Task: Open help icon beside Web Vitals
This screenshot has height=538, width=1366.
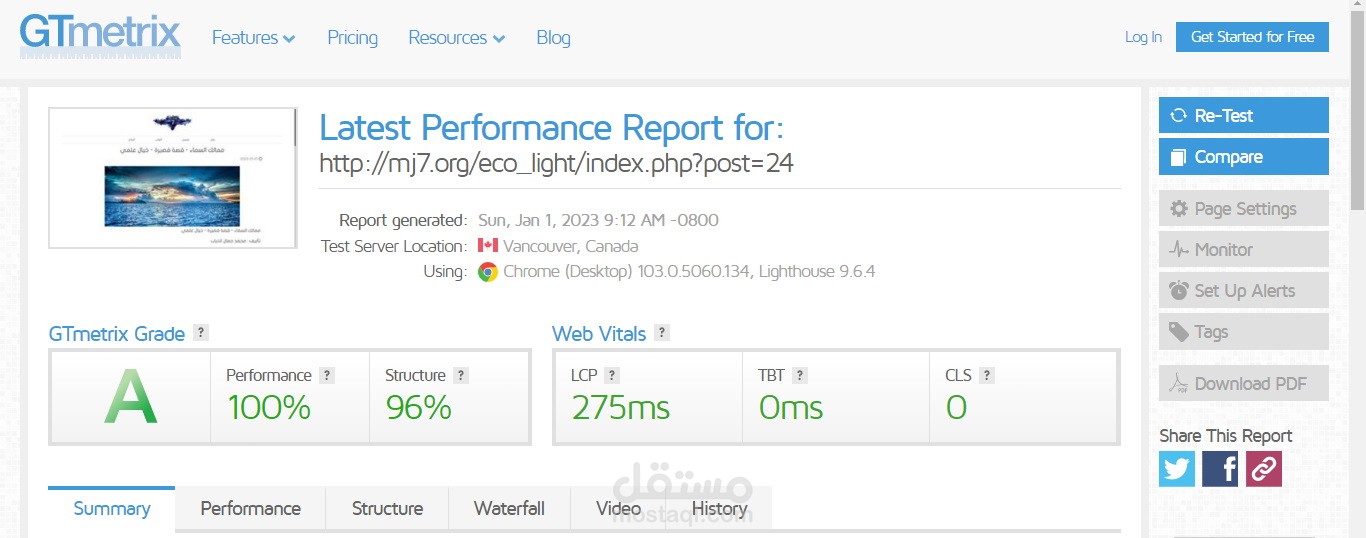Action: click(662, 333)
